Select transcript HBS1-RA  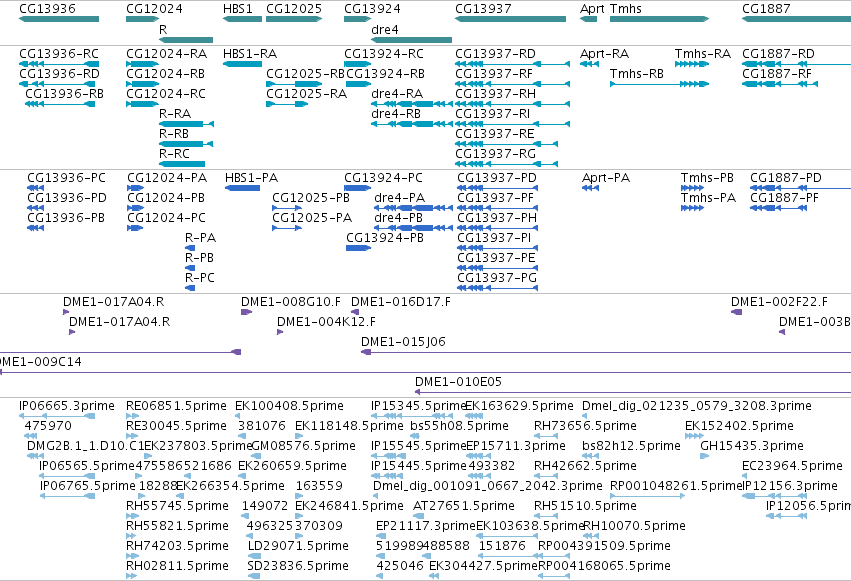pyautogui.click(x=250, y=54)
